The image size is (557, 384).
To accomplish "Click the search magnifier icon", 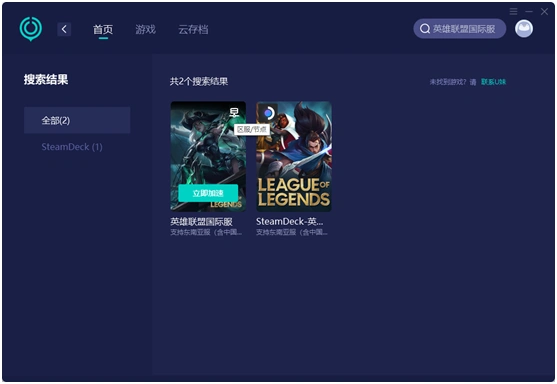I will [425, 29].
